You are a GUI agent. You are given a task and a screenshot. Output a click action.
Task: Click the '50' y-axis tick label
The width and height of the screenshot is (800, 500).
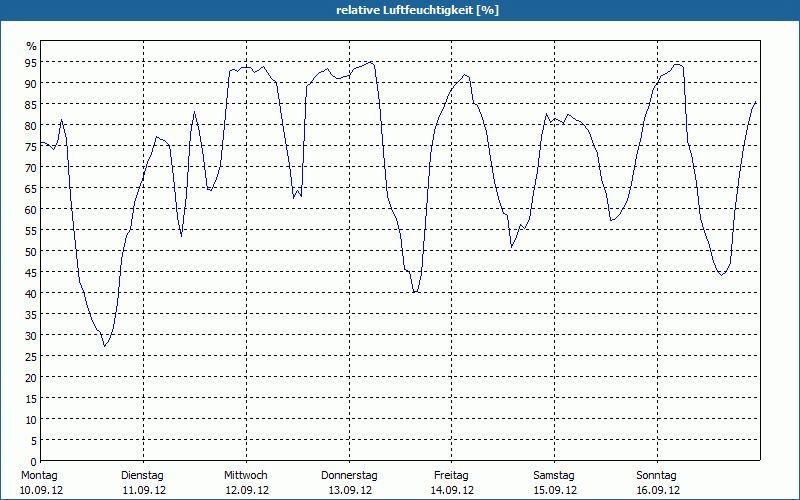[31, 251]
